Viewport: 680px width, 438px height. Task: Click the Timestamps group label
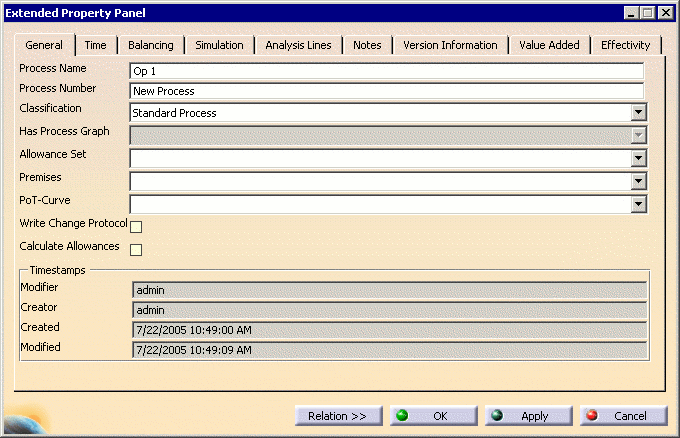58,270
